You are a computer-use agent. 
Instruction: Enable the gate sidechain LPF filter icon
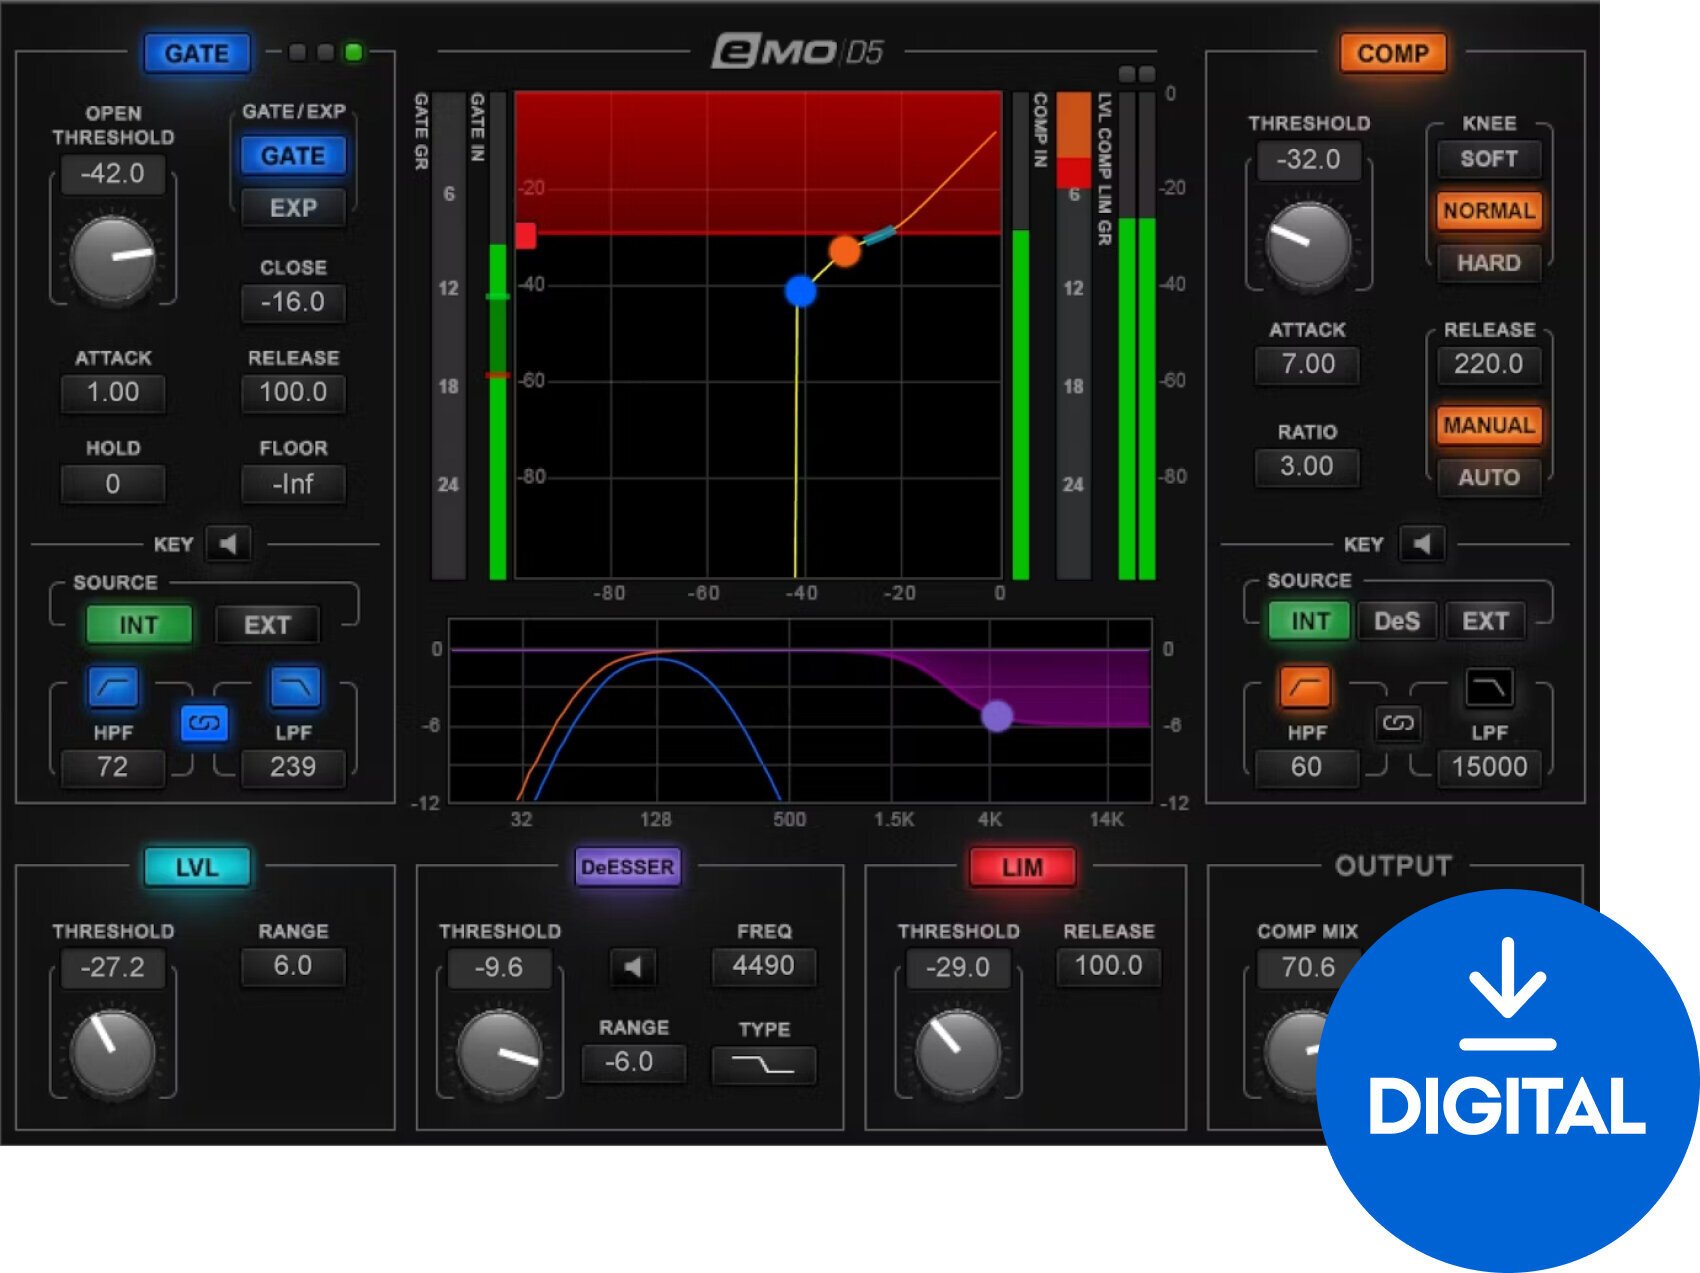point(293,687)
